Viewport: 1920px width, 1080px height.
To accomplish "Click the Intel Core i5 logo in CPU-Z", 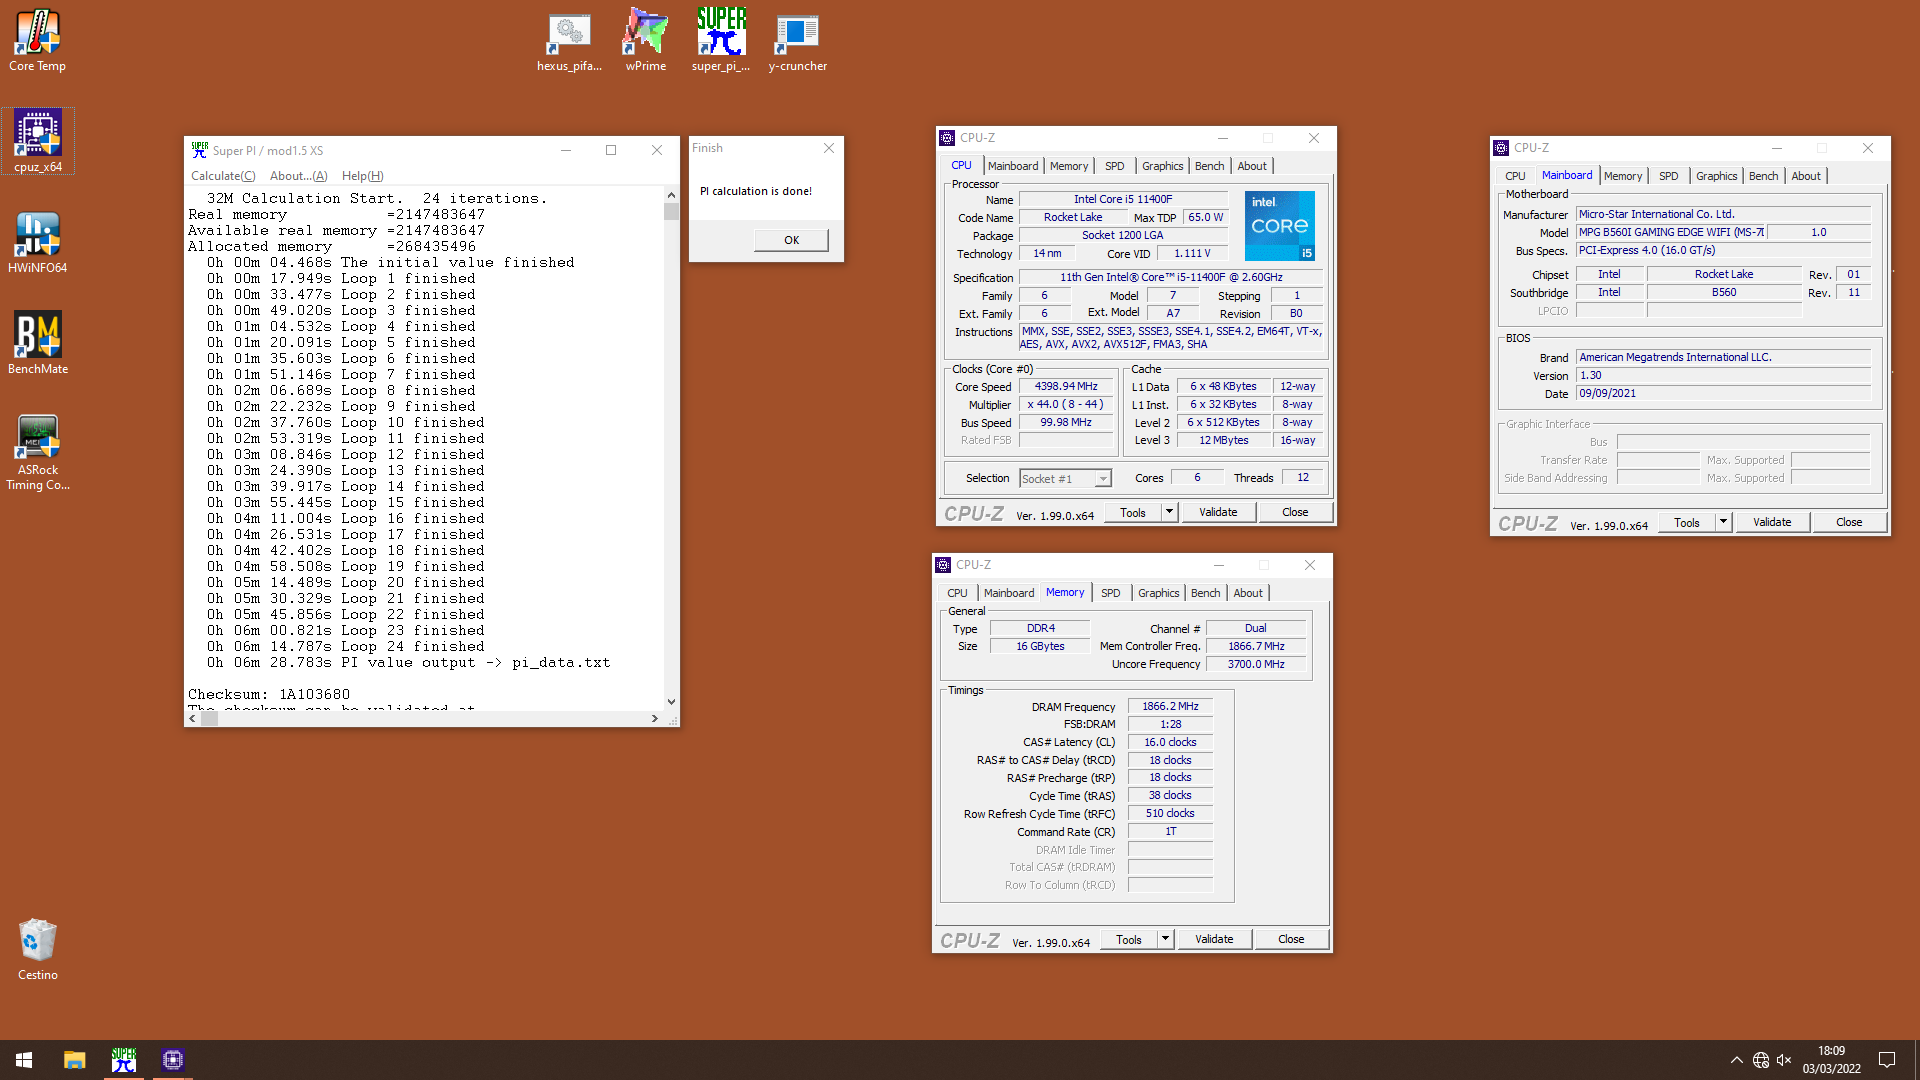I will [1279, 226].
